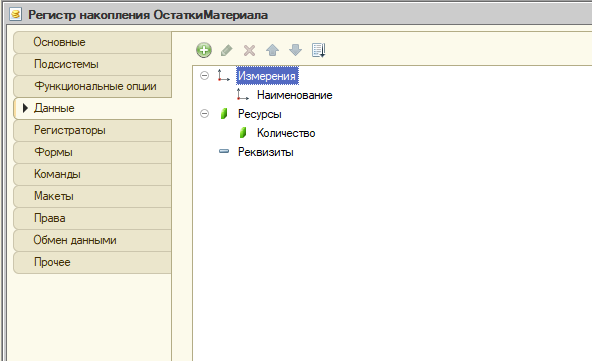Image resolution: width=592 pixels, height=361 pixels.
Task: Open the Подсистемы tab
Action: click(92, 64)
